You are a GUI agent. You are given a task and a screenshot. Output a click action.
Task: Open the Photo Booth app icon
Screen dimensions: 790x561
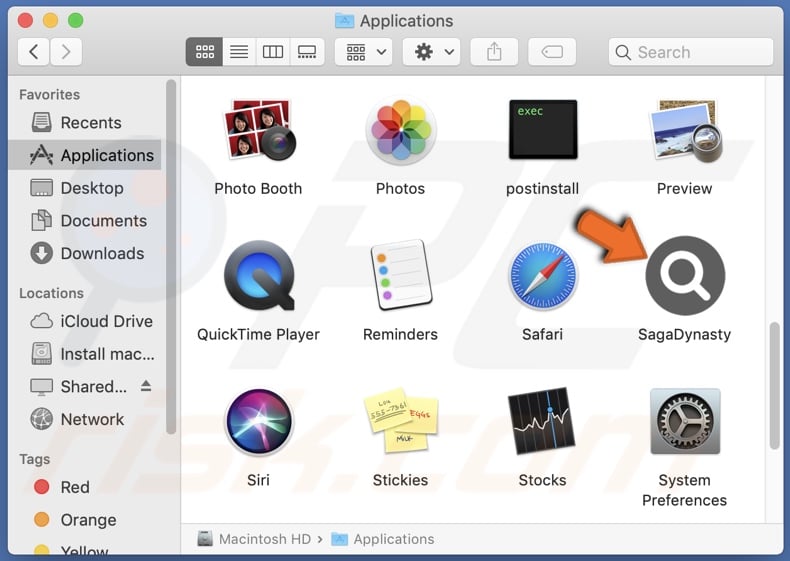259,130
